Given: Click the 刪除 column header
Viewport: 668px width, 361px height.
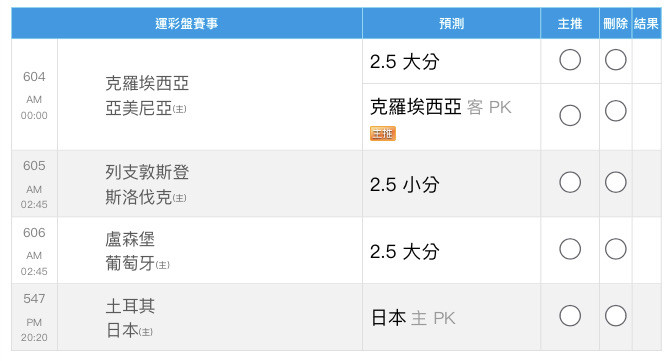Looking at the screenshot, I should (615, 23).
